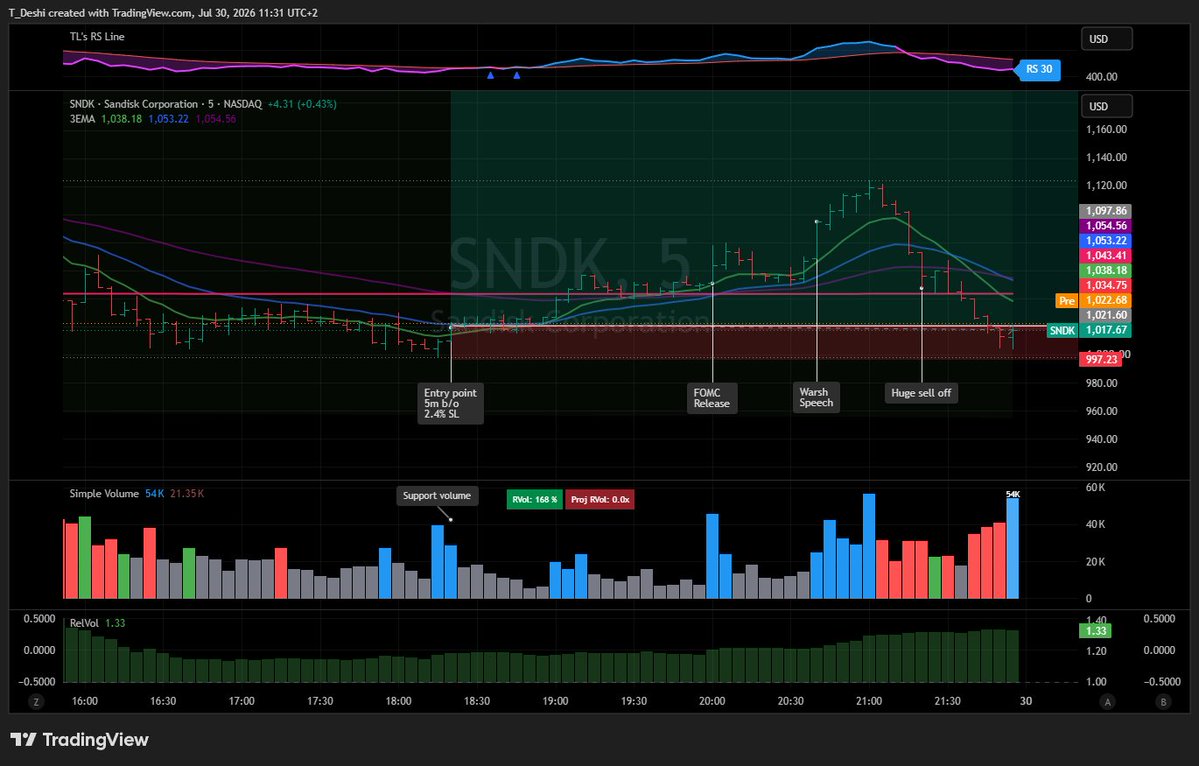Click the 18:30 time axis label
The image size is (1199, 766).
click(x=477, y=702)
